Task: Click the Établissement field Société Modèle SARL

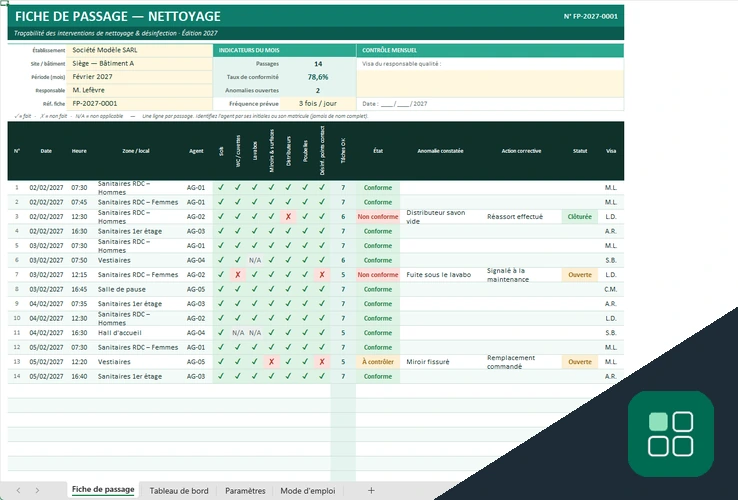Action: 140,50
